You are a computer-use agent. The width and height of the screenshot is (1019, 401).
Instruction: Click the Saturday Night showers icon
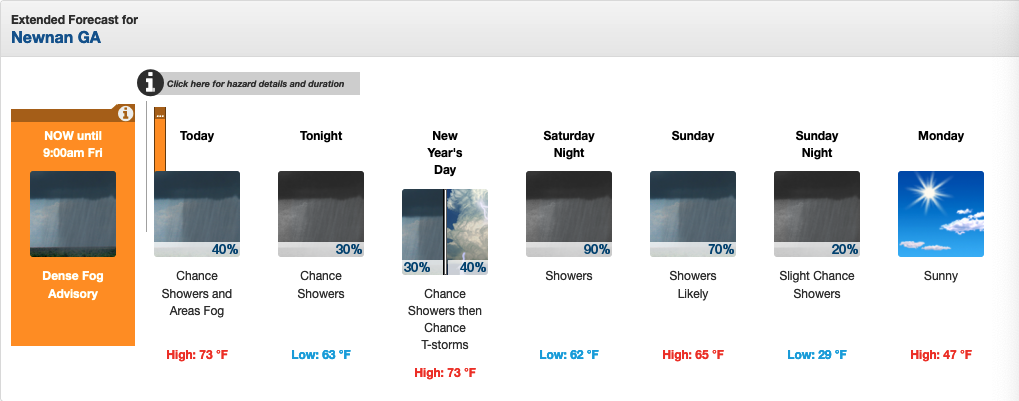(569, 214)
